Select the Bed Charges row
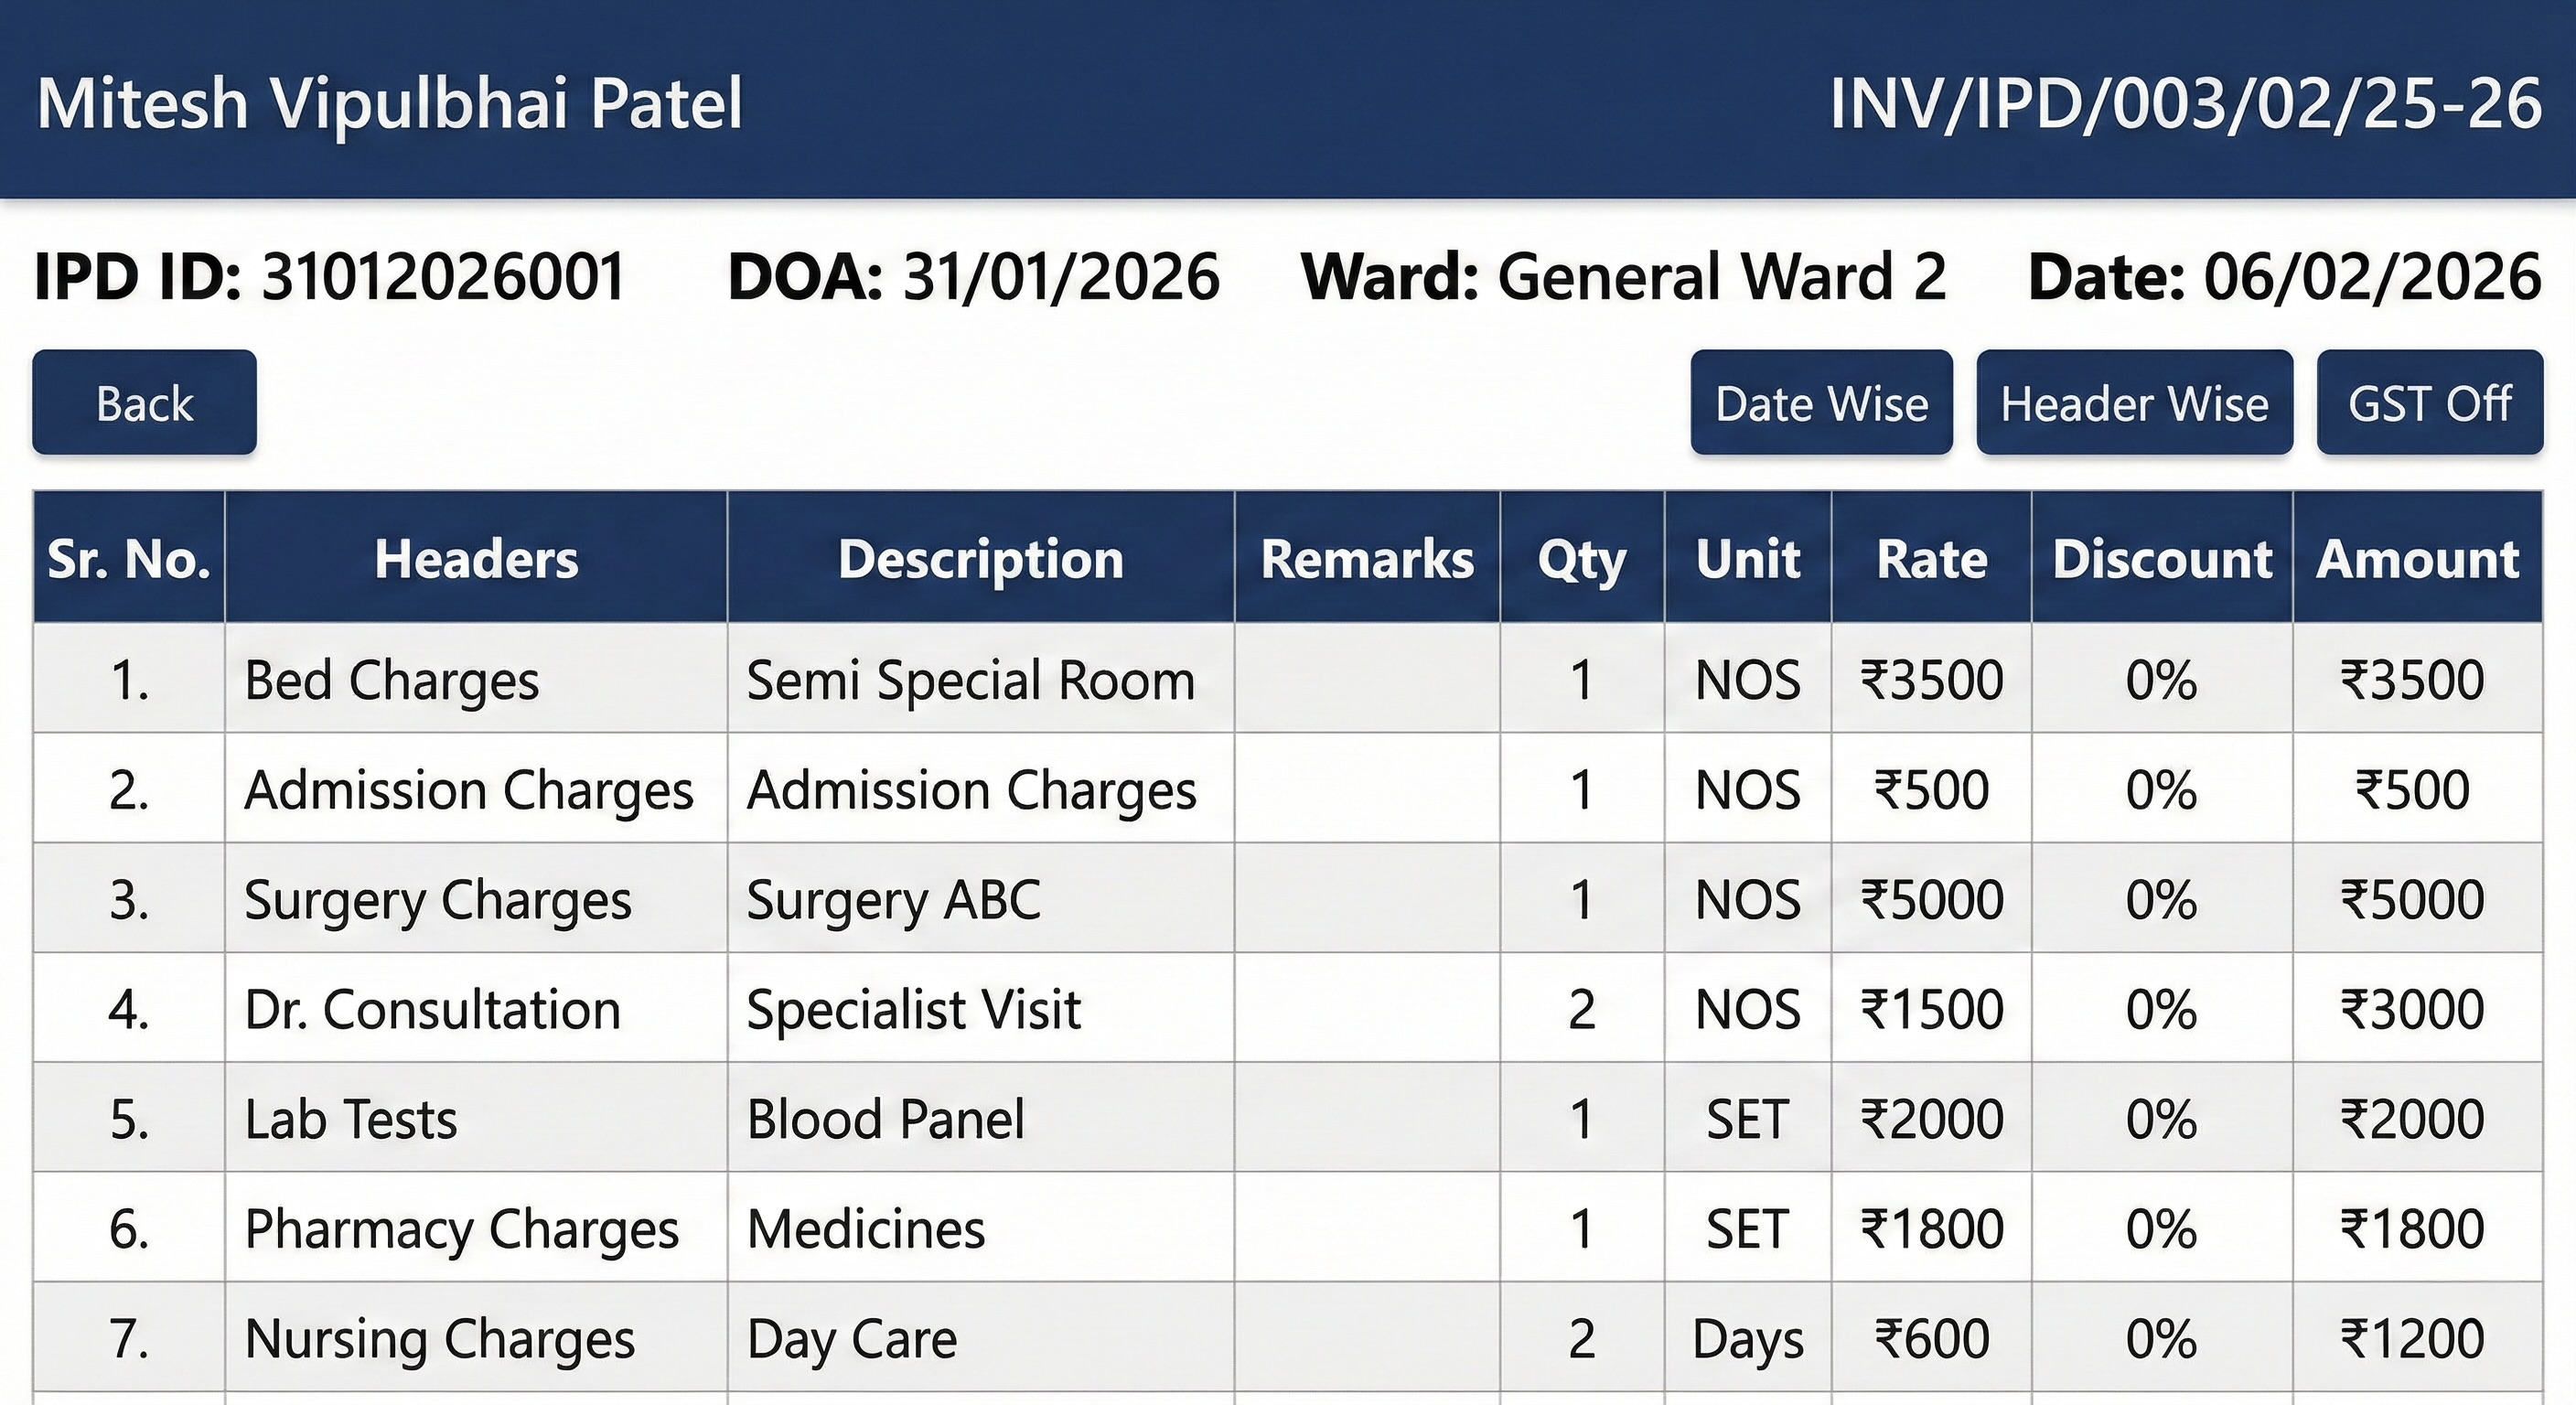This screenshot has width=2576, height=1405. [391, 680]
